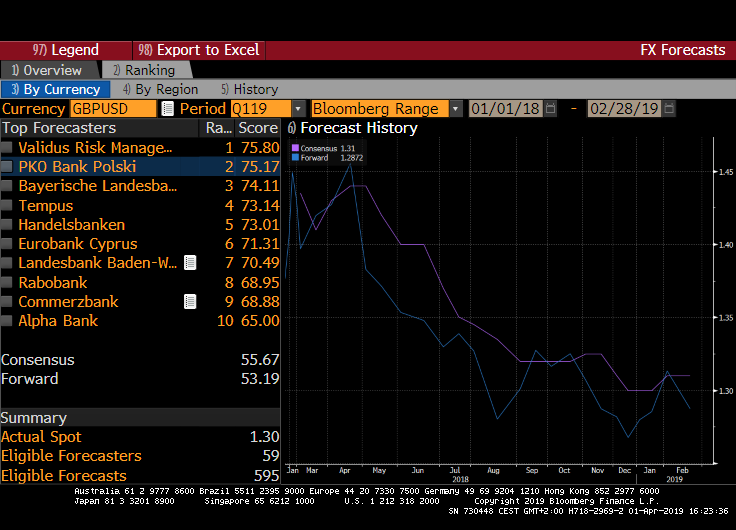736x530 pixels.
Task: Enable the Rabobank checkbox
Action: pyautogui.click(x=8, y=283)
